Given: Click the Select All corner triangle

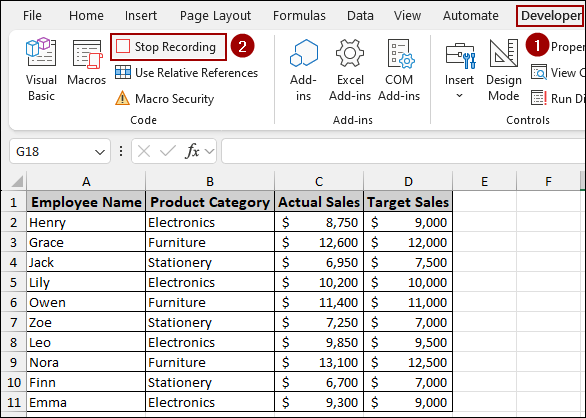Looking at the screenshot, I should [x=17, y=181].
